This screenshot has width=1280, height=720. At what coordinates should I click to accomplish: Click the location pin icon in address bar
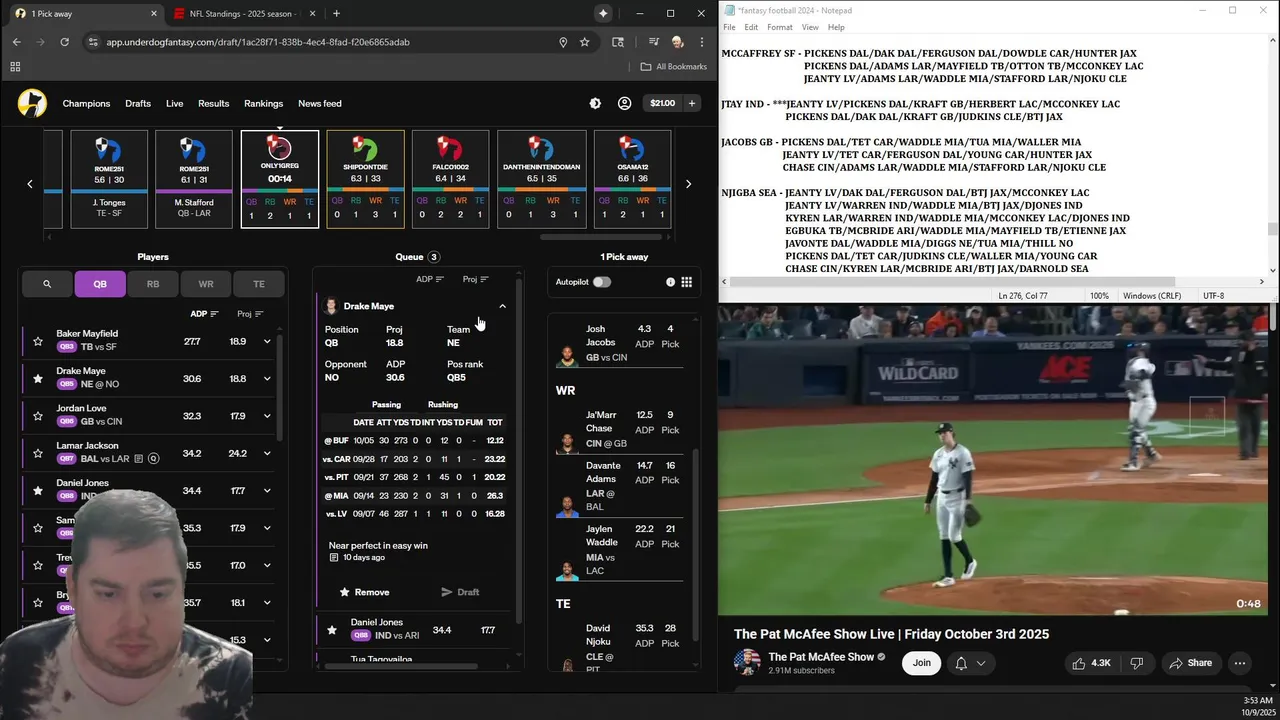tap(563, 42)
